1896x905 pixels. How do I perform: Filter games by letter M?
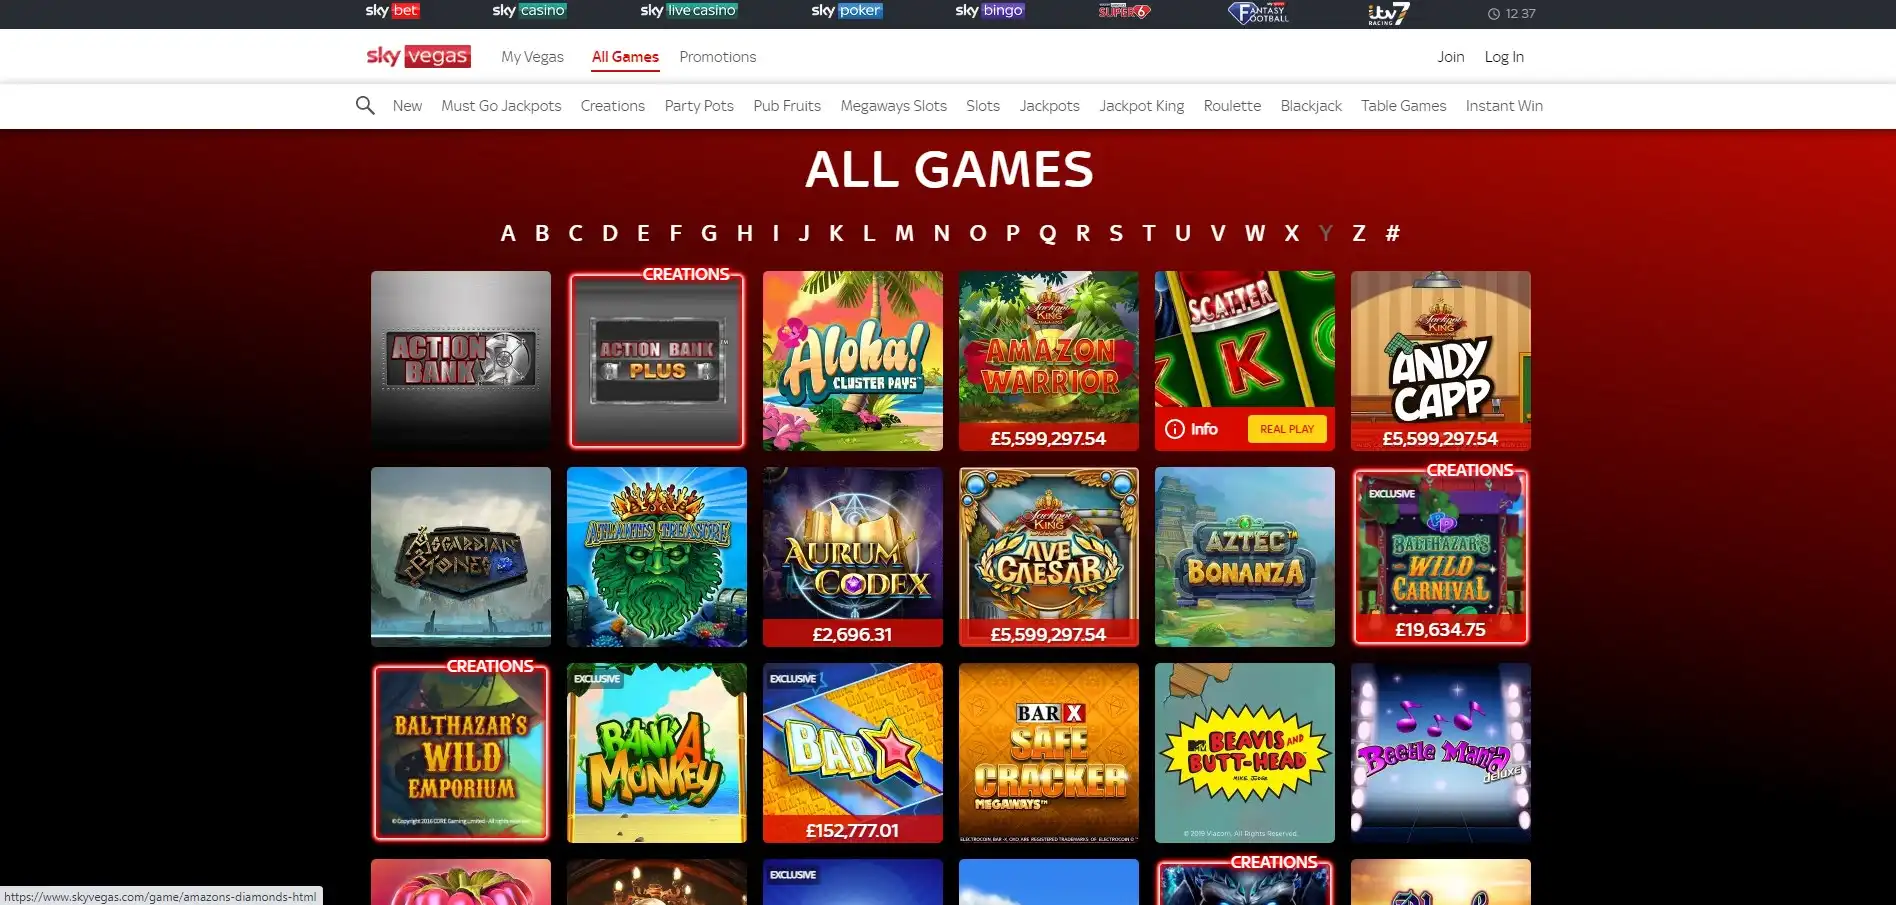pyautogui.click(x=904, y=233)
